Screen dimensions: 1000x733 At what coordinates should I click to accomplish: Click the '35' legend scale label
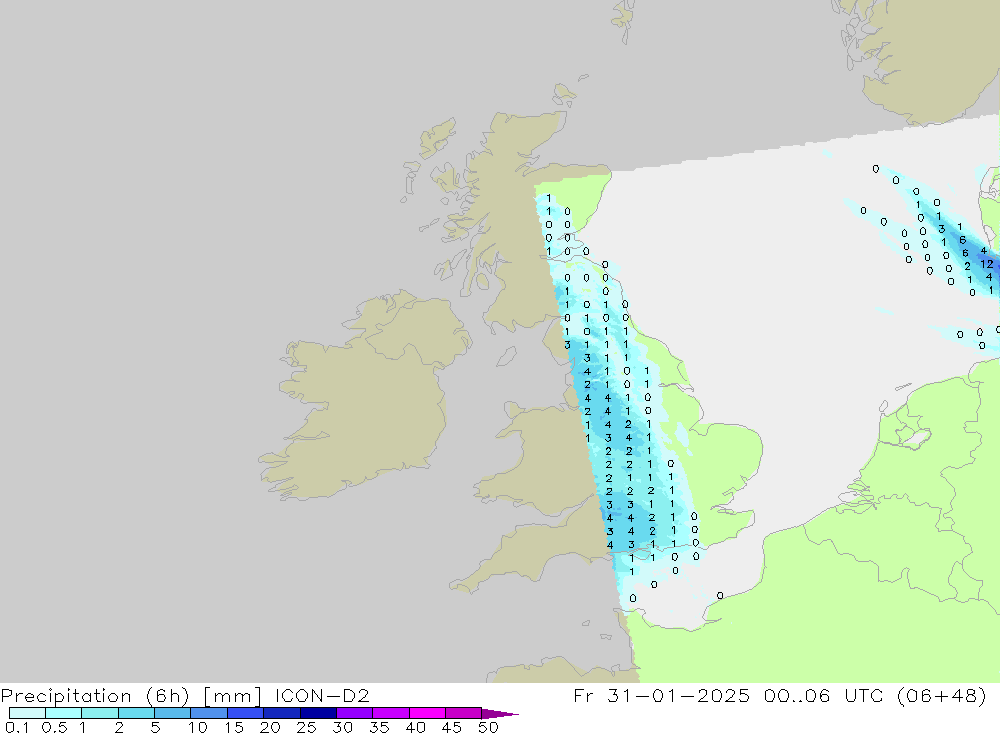[x=379, y=727]
